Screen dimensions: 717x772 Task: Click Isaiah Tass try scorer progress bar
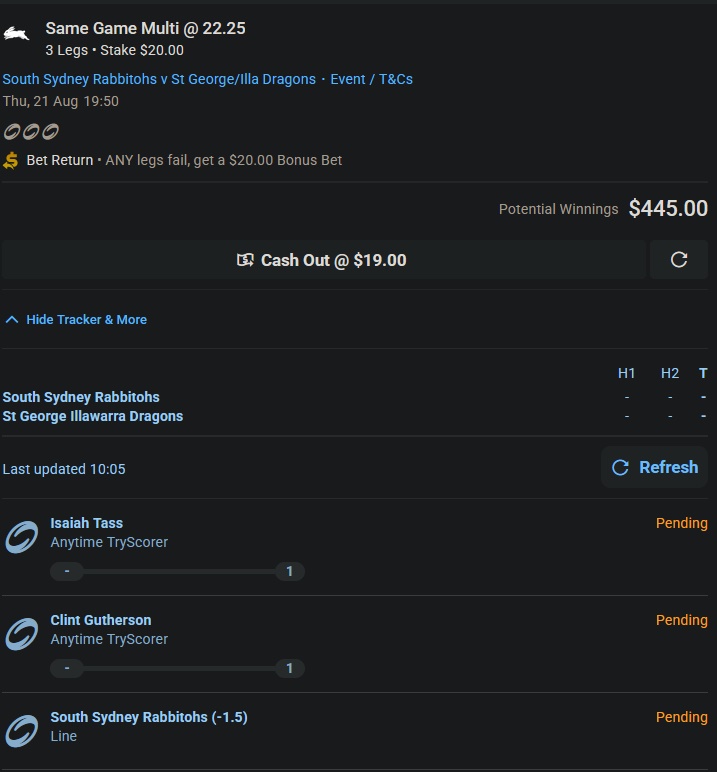178,572
